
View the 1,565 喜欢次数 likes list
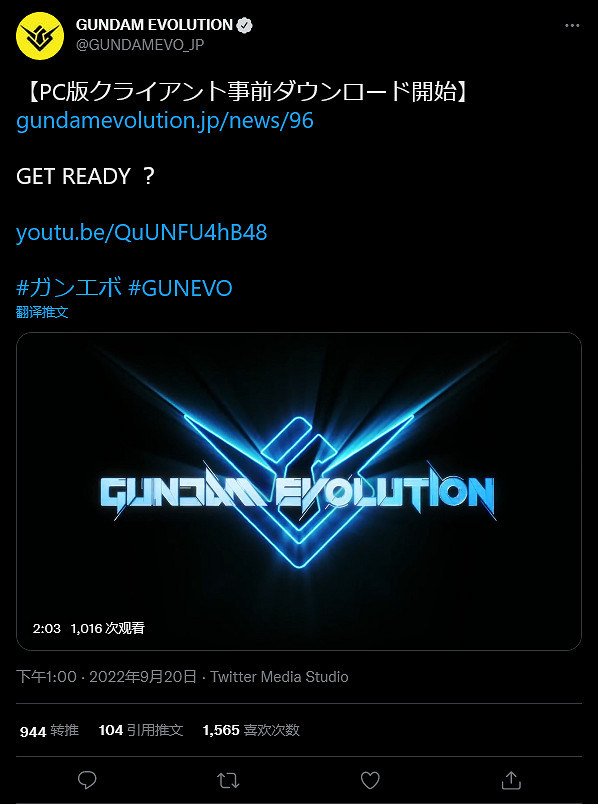click(251, 730)
